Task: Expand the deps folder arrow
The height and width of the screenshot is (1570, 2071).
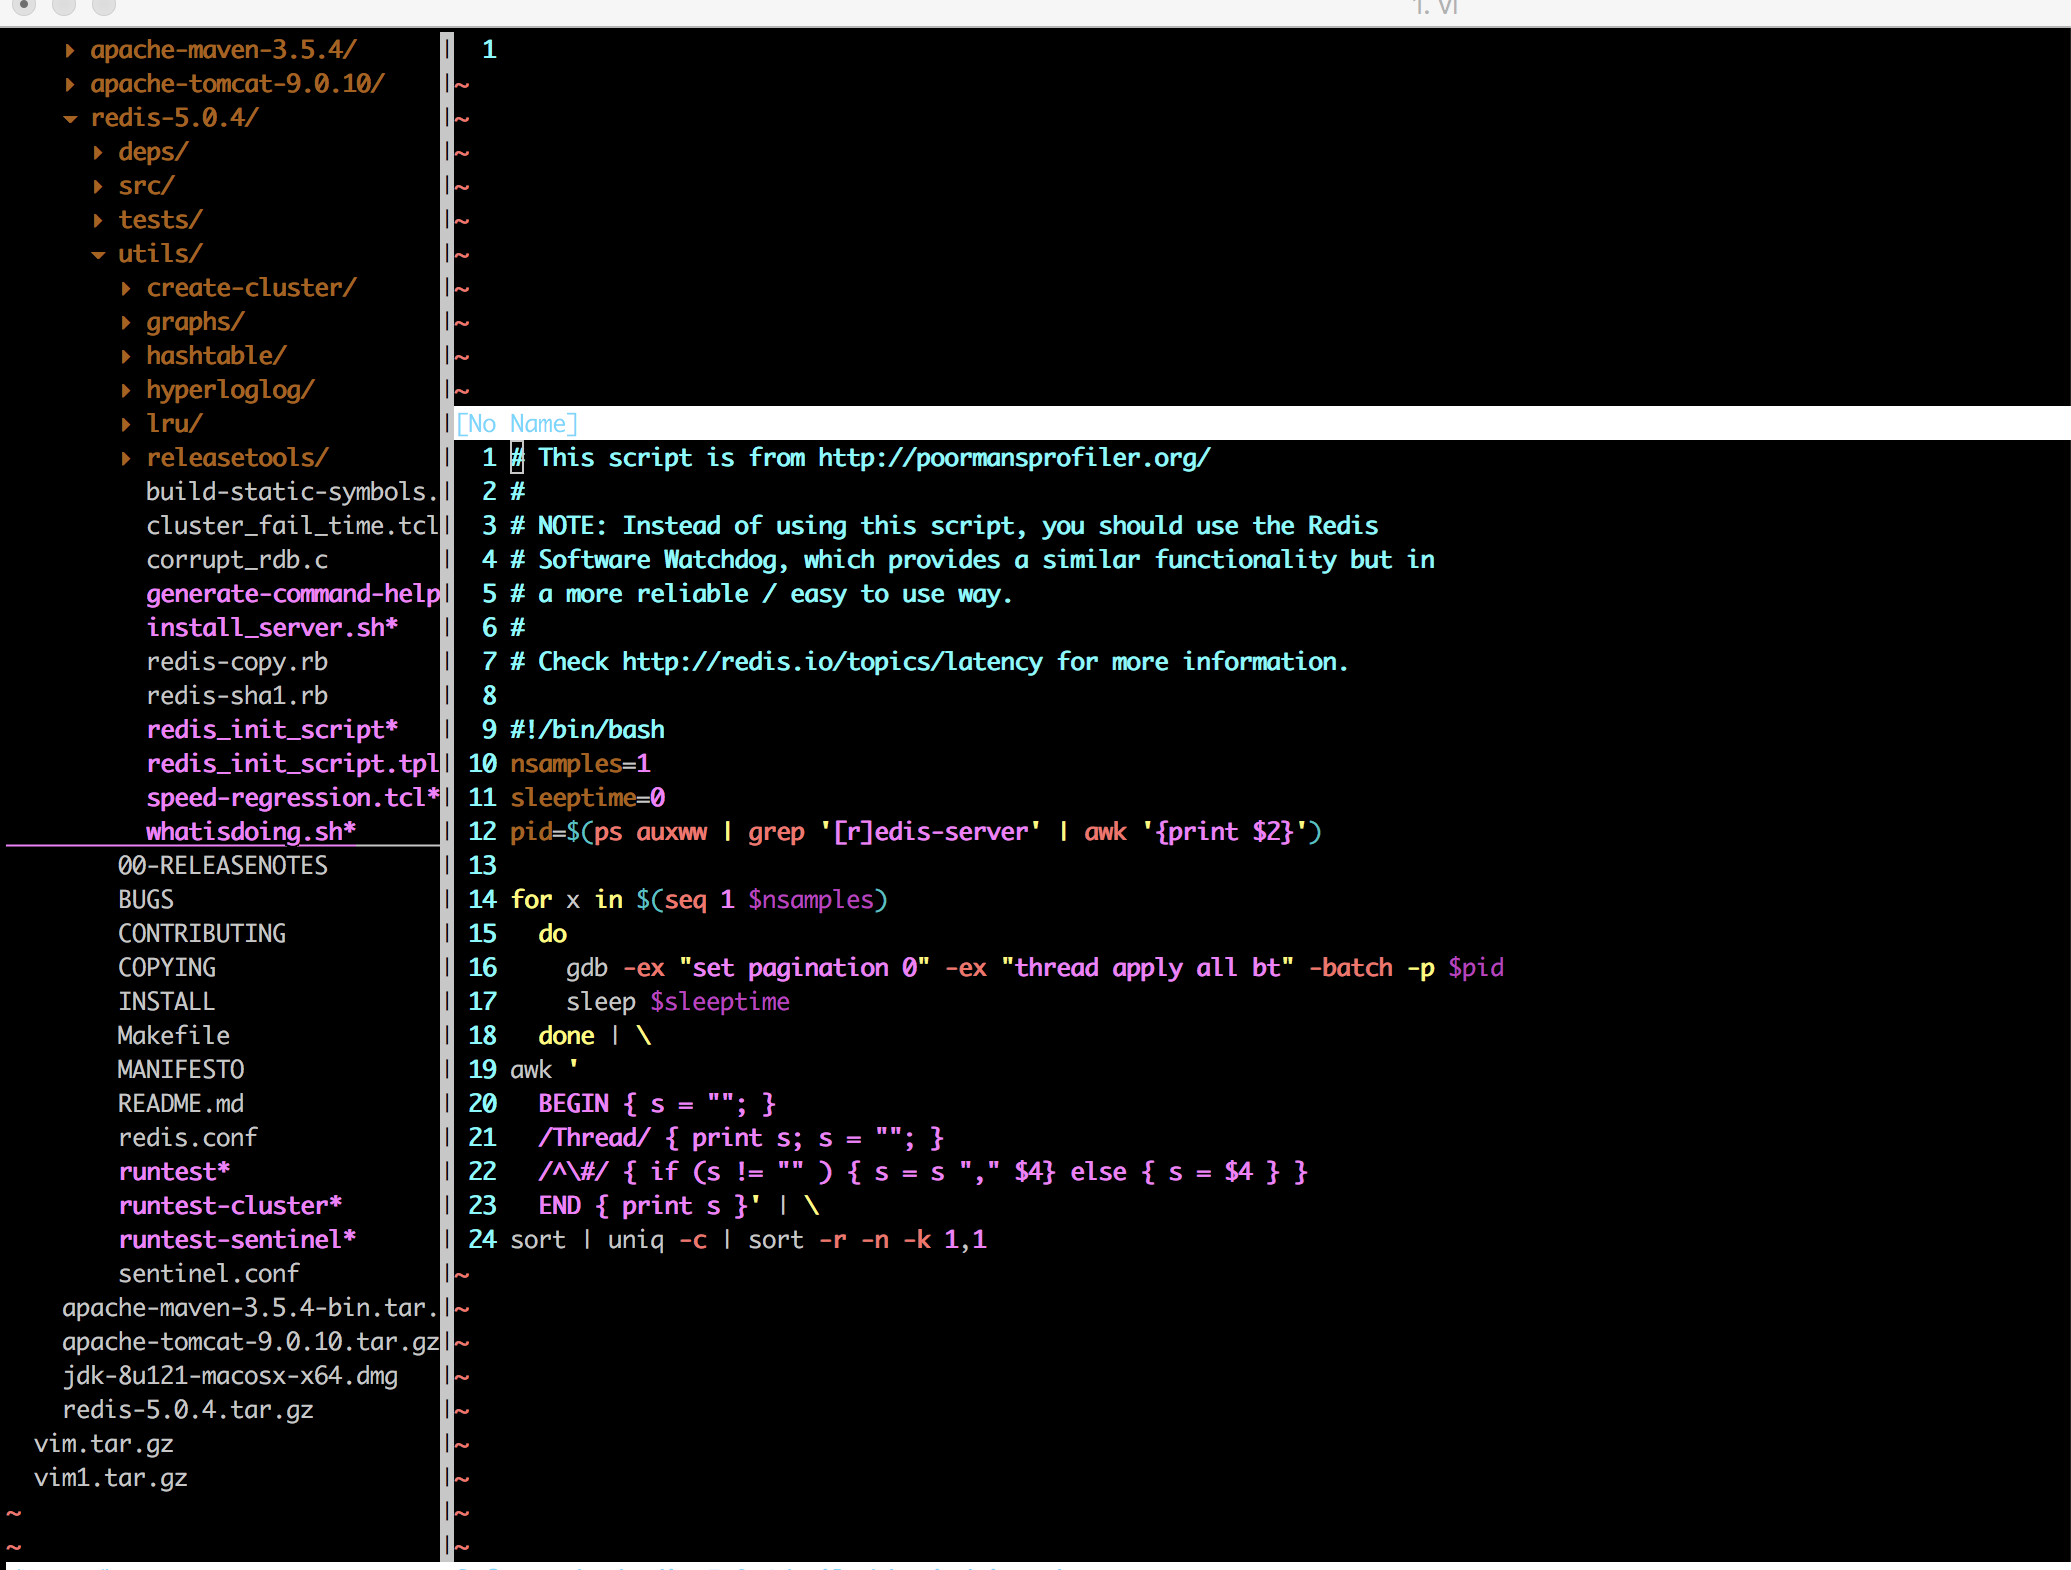Action: click(97, 152)
